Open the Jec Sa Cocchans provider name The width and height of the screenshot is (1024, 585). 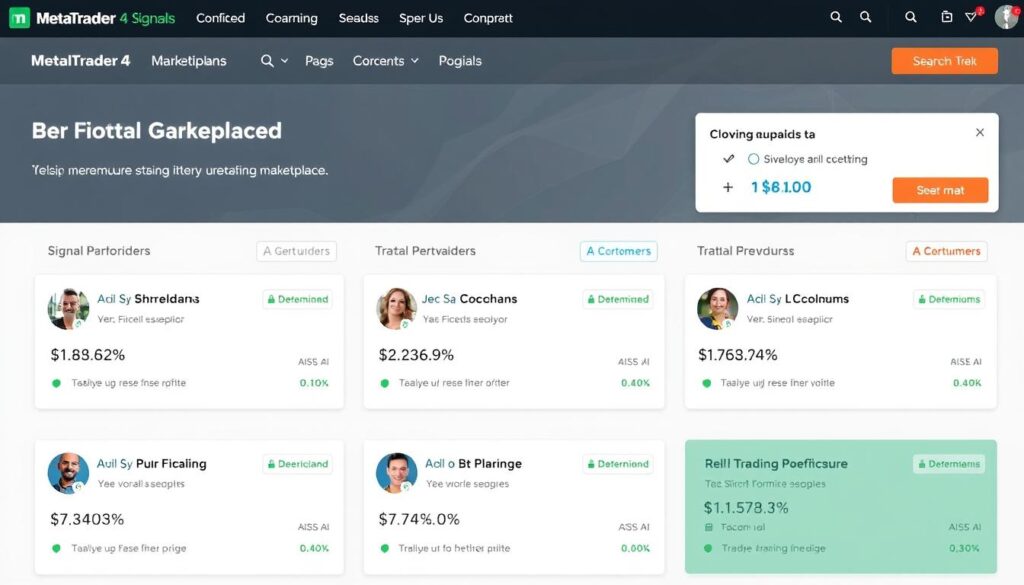pyautogui.click(x=469, y=299)
